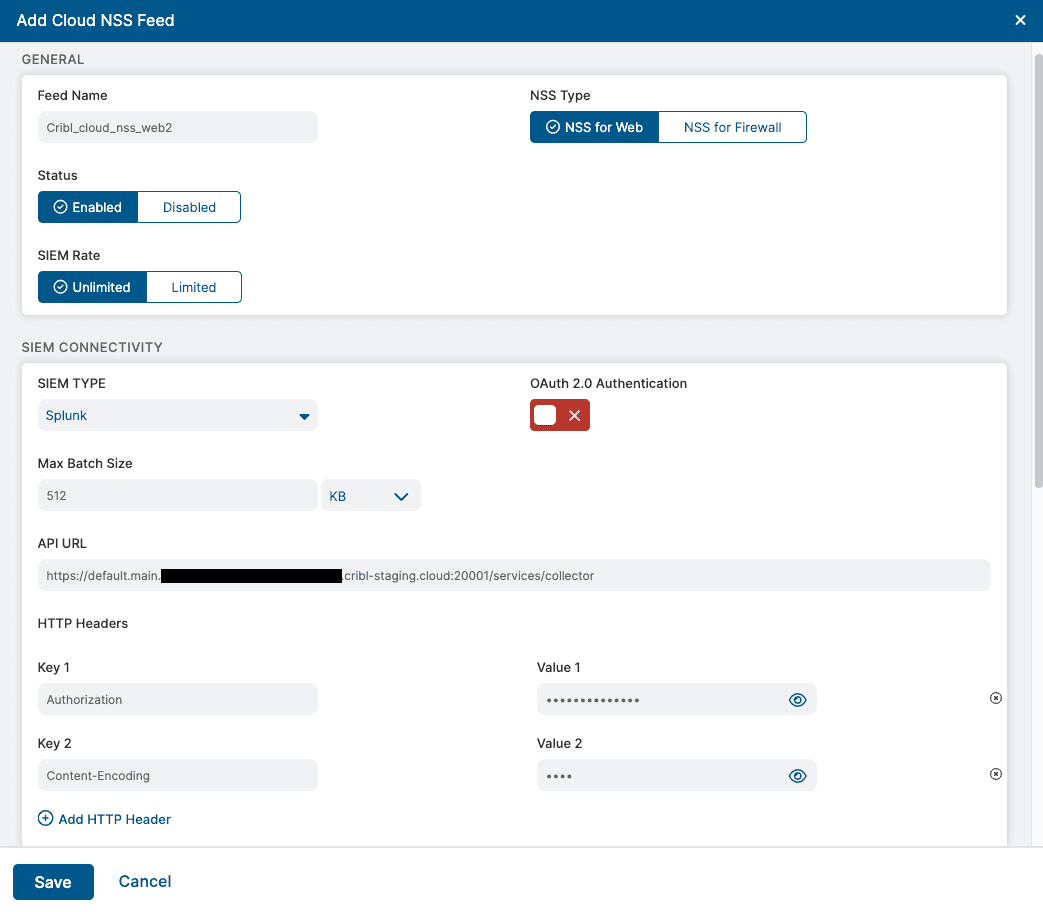Screen dimensions: 1043x912
Task: Click the Feed Name input field
Action: coord(177,128)
